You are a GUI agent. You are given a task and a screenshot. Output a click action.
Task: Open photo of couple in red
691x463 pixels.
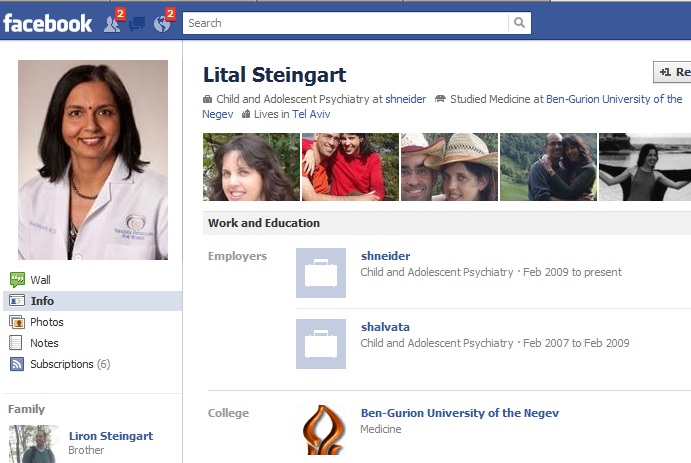pyautogui.click(x=350, y=167)
